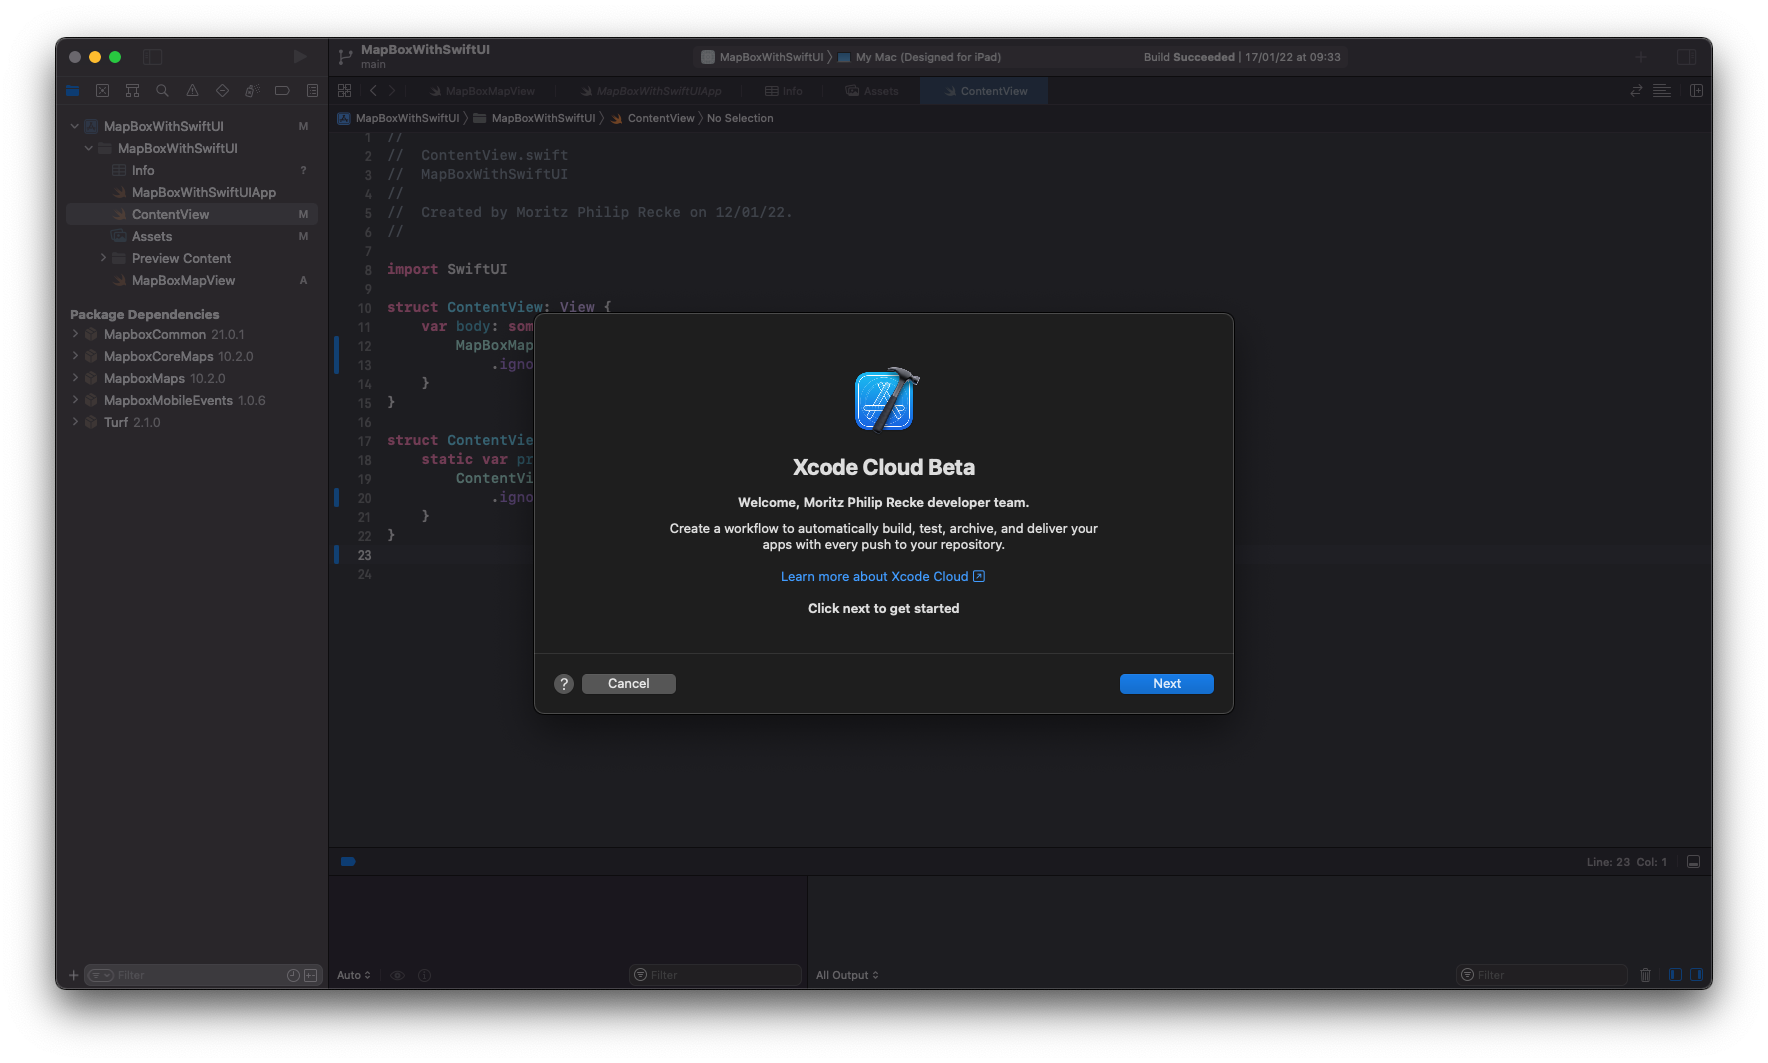Clear the console with the trash icon
The height and width of the screenshot is (1063, 1768).
pyautogui.click(x=1646, y=975)
